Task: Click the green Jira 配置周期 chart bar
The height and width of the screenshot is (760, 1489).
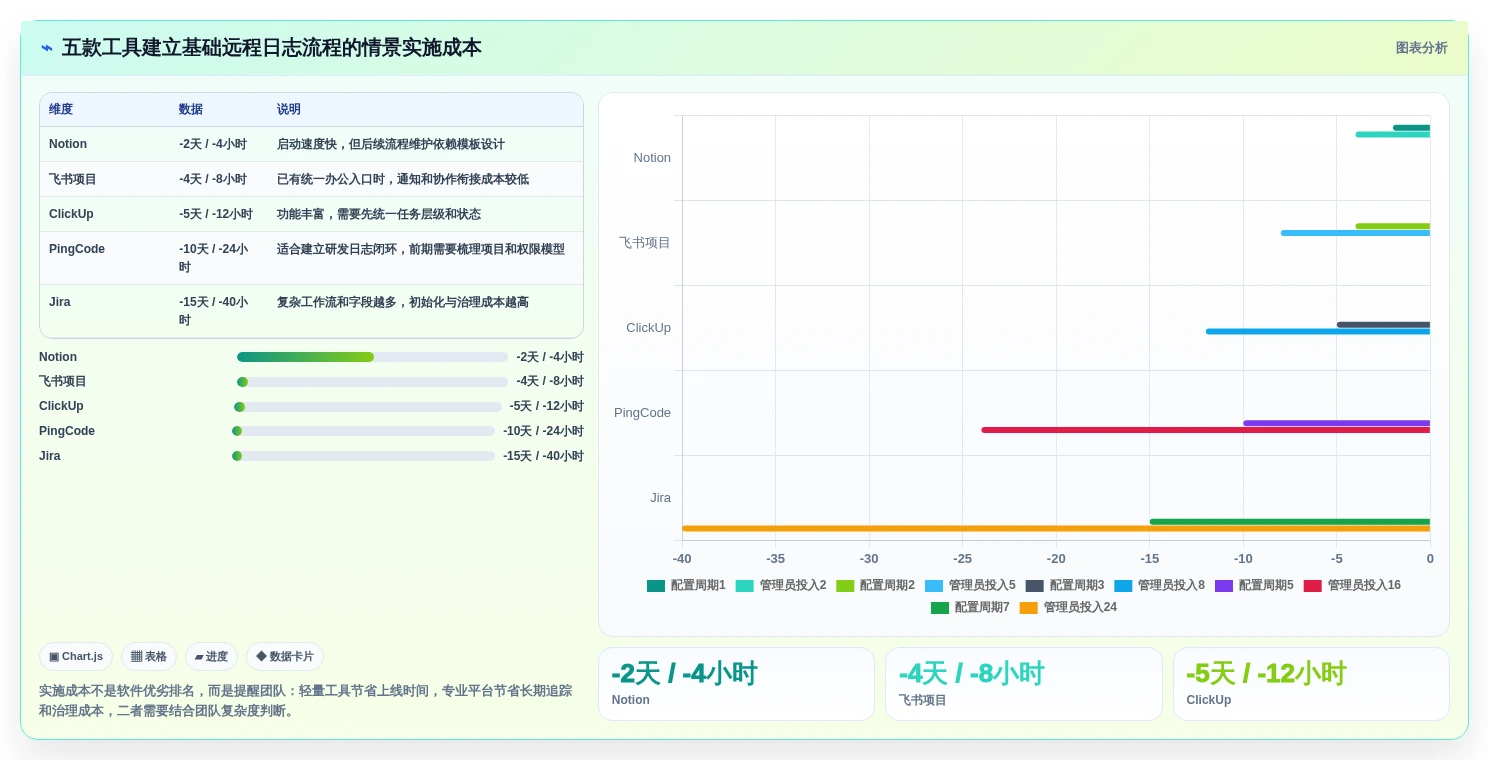Action: click(1290, 521)
